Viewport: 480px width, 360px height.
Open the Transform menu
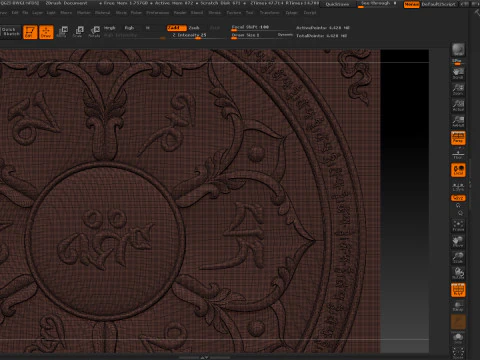[269, 13]
